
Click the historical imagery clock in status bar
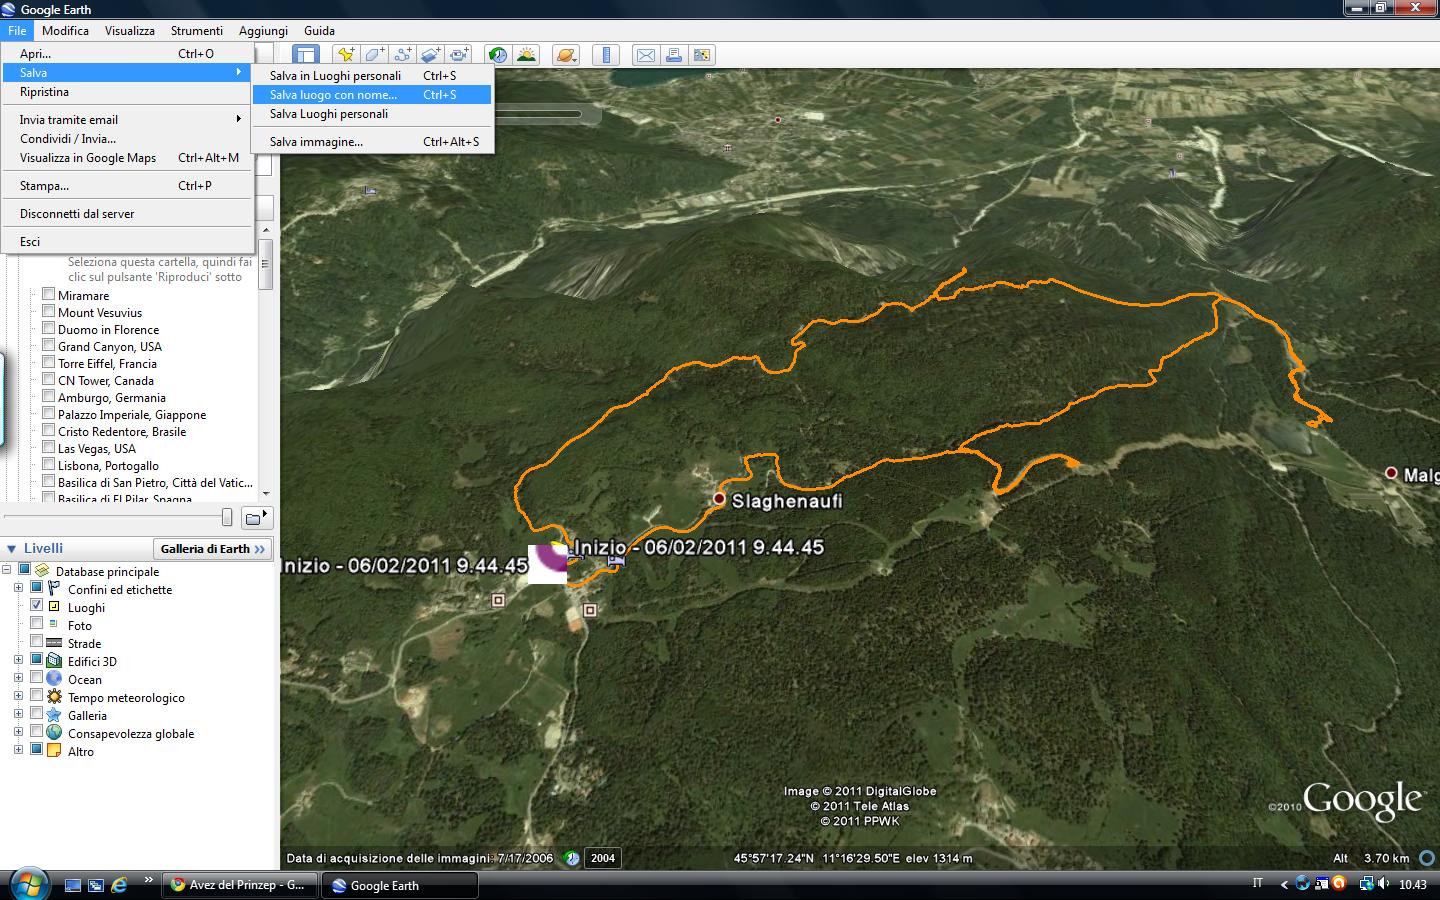click(571, 858)
